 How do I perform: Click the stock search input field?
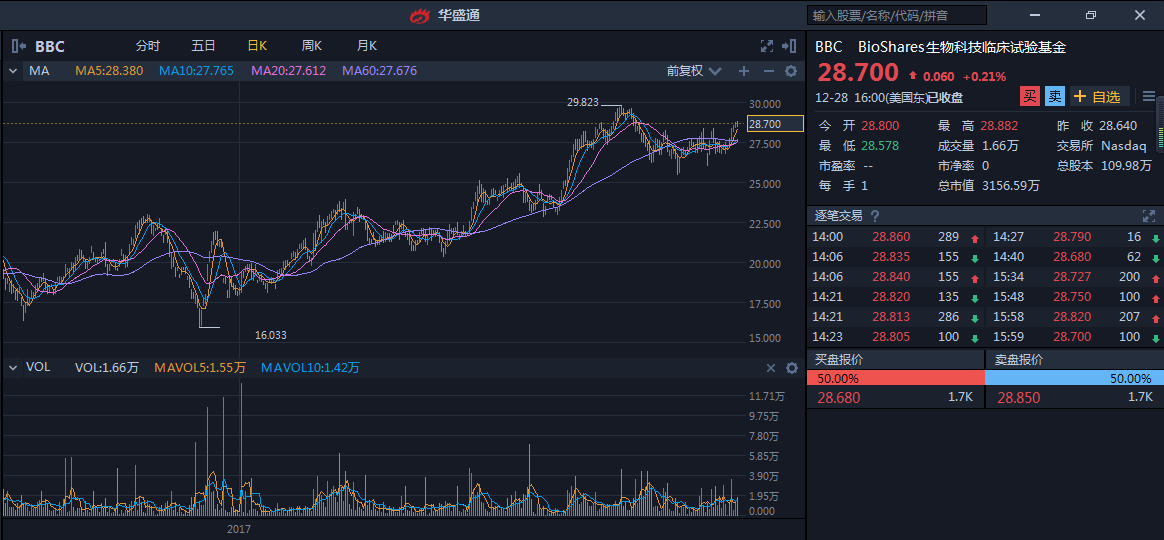point(897,15)
